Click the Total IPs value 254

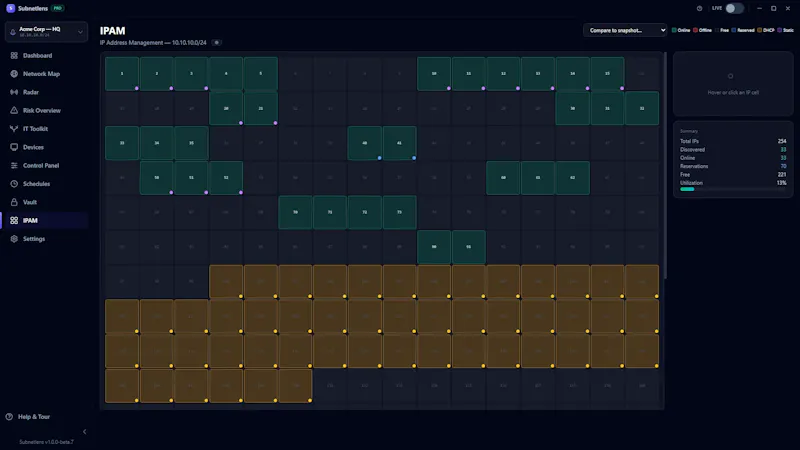click(x=782, y=141)
